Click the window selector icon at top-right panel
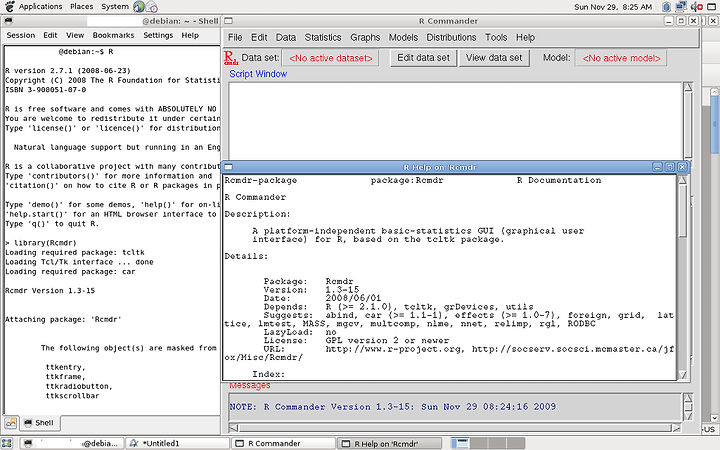This screenshot has width=720, height=450. 712,7
